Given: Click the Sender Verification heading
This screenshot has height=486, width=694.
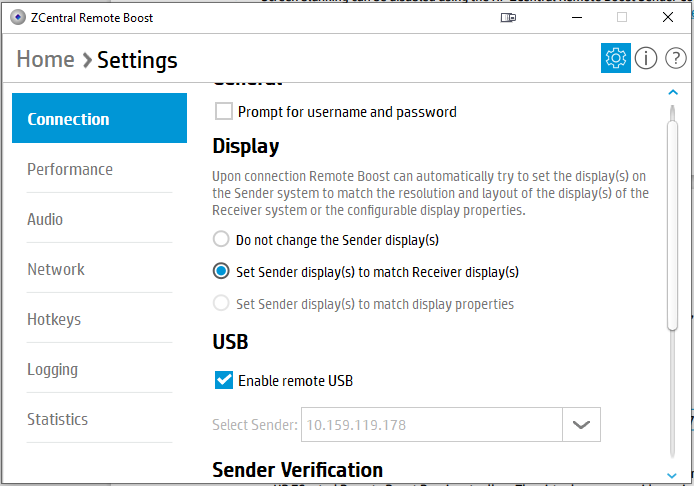Looking at the screenshot, I should pos(297,470).
